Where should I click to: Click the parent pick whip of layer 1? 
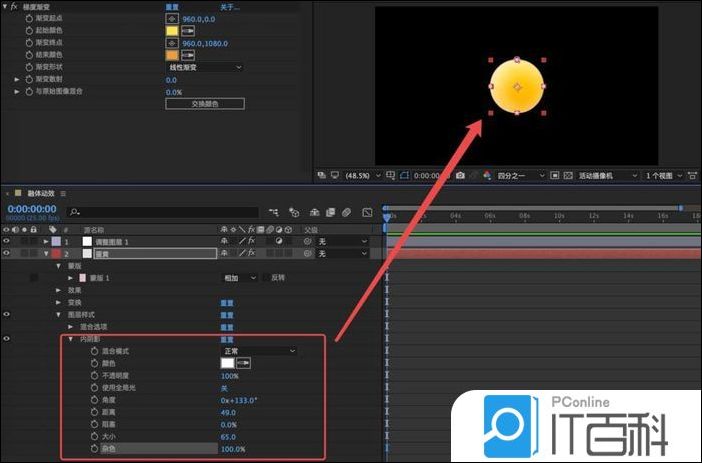click(308, 242)
